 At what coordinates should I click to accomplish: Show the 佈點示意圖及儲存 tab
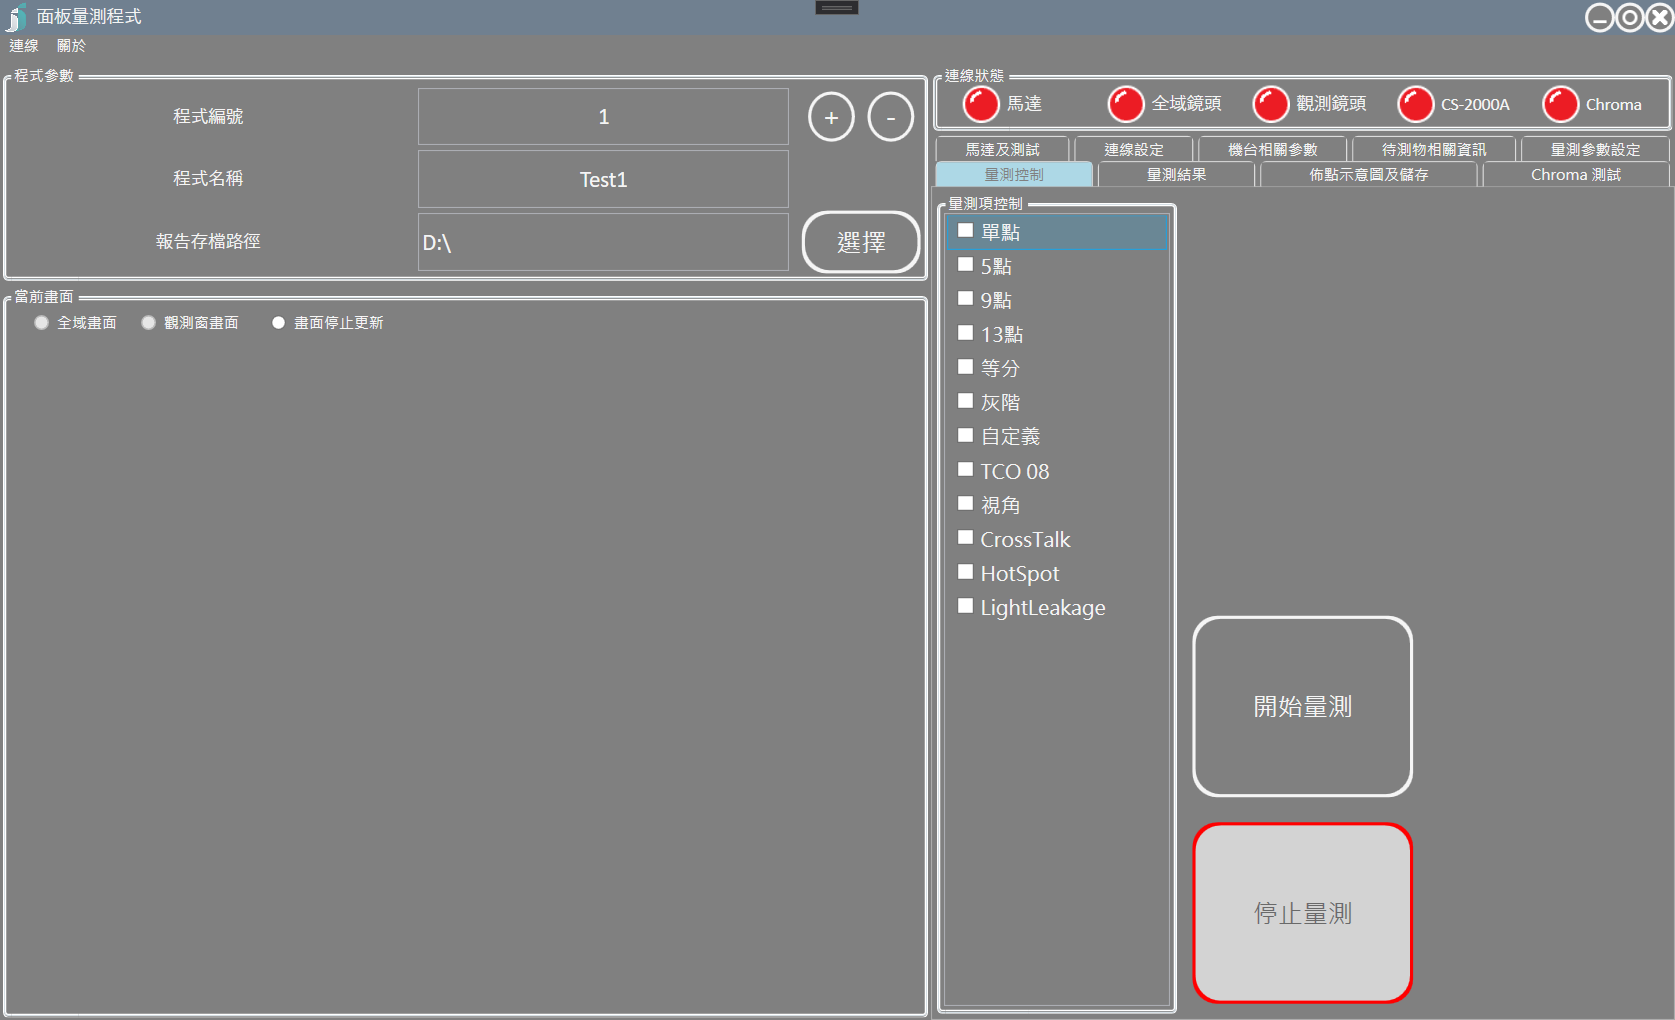coord(1369,175)
